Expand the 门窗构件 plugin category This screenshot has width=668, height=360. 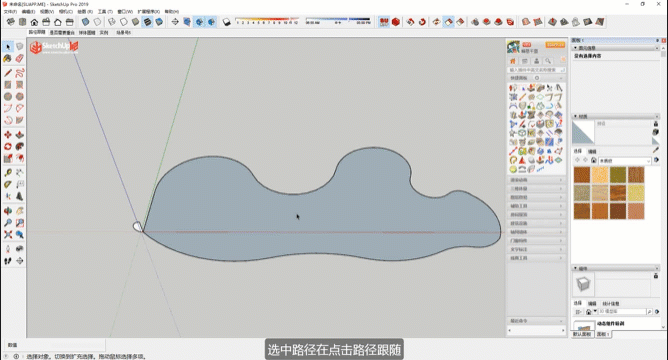[x=536, y=241]
